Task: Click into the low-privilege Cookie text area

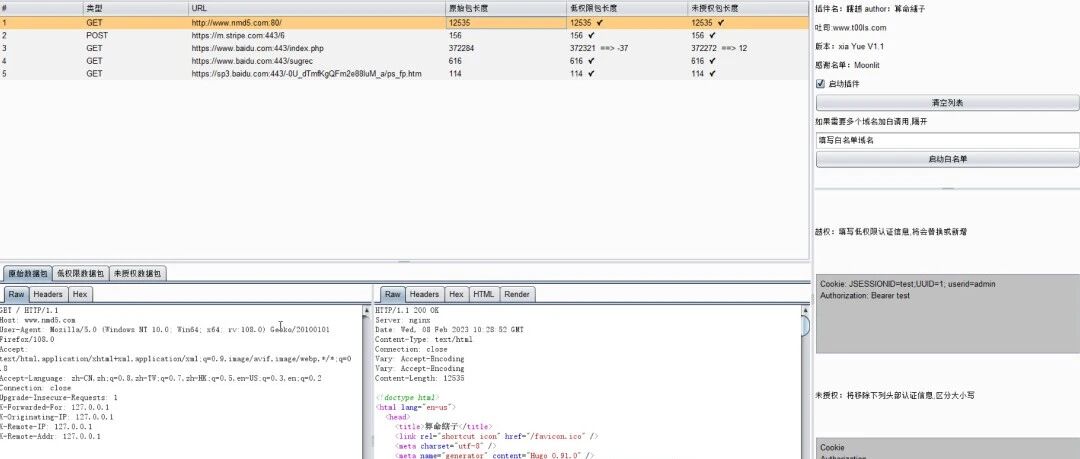Action: [947, 314]
